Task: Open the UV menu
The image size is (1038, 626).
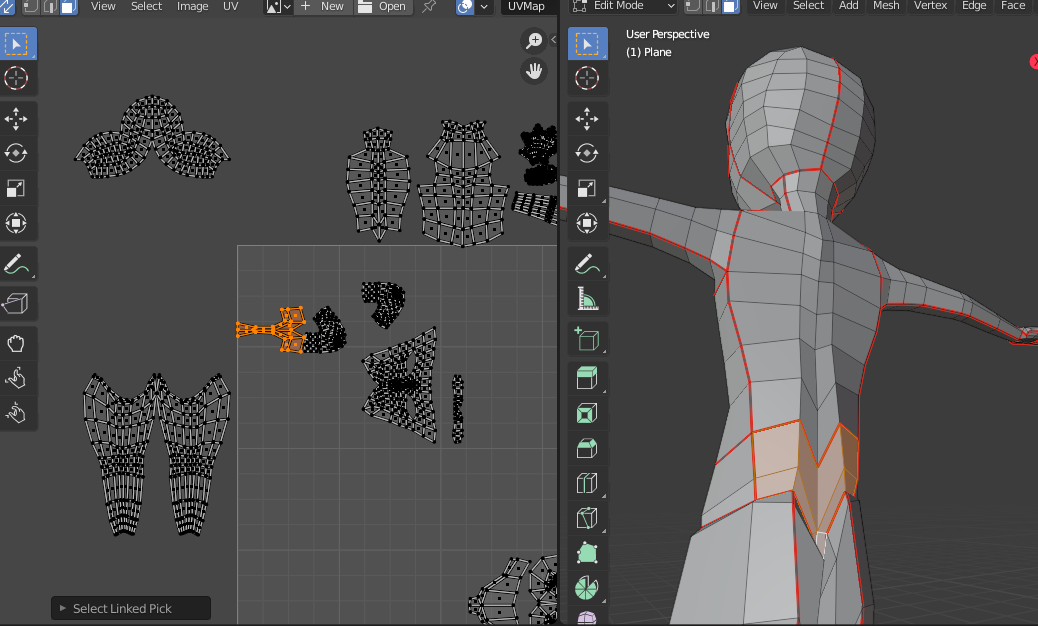Action: 230,6
